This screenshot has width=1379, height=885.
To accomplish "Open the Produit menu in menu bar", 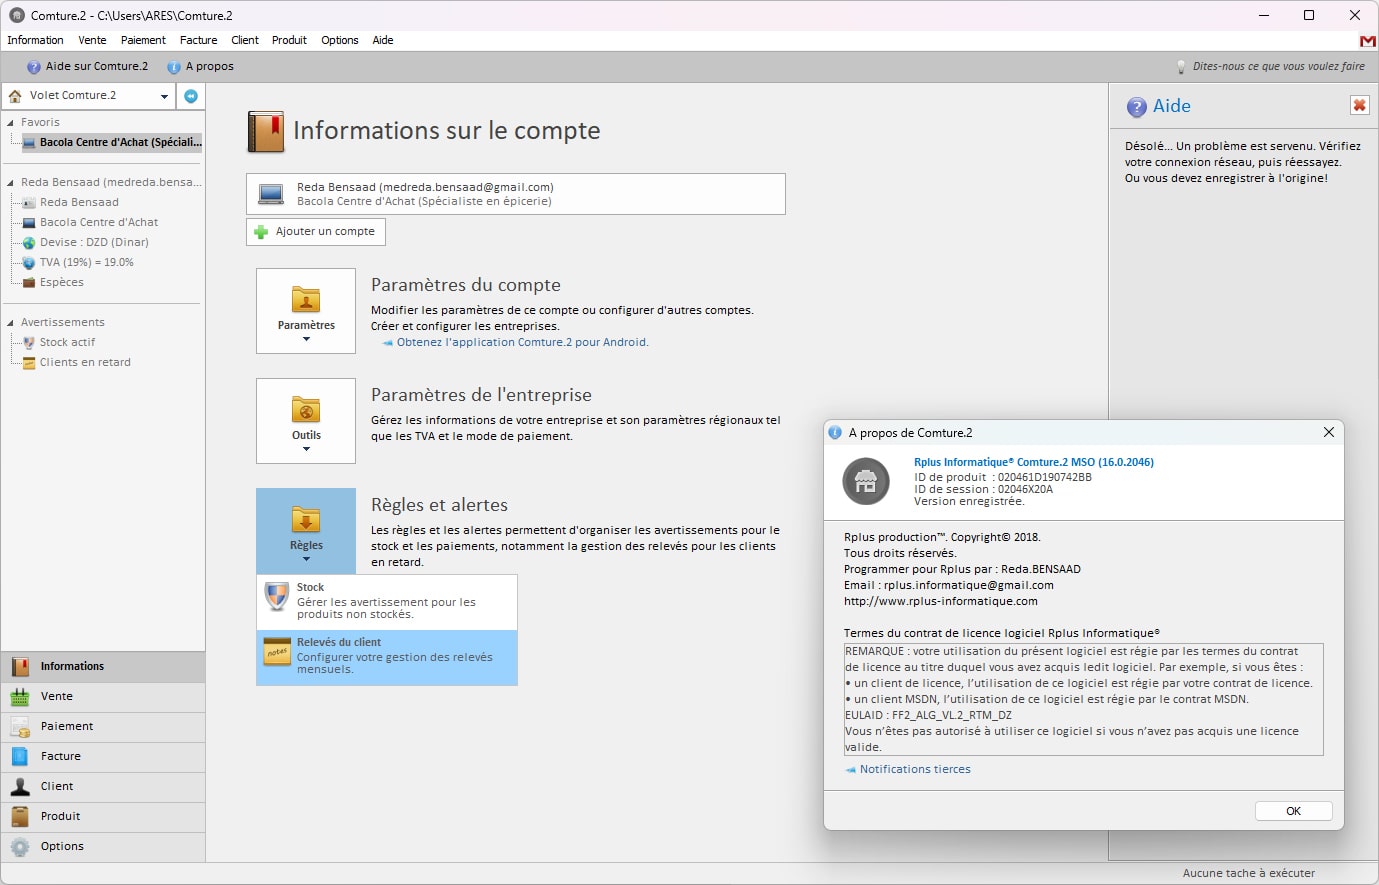I will point(289,40).
